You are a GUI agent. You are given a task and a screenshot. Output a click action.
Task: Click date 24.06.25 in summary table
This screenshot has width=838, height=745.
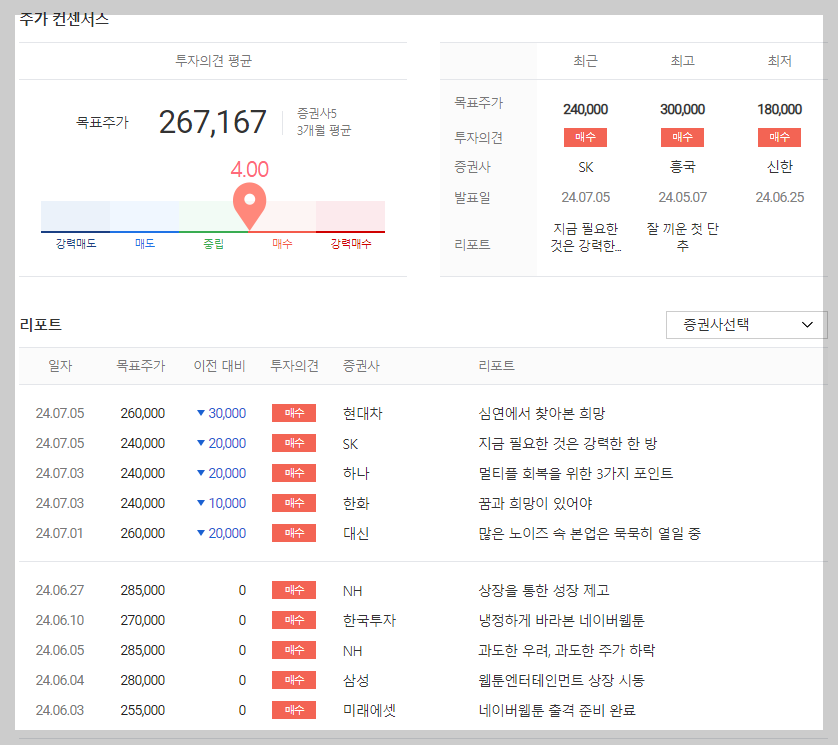779,197
